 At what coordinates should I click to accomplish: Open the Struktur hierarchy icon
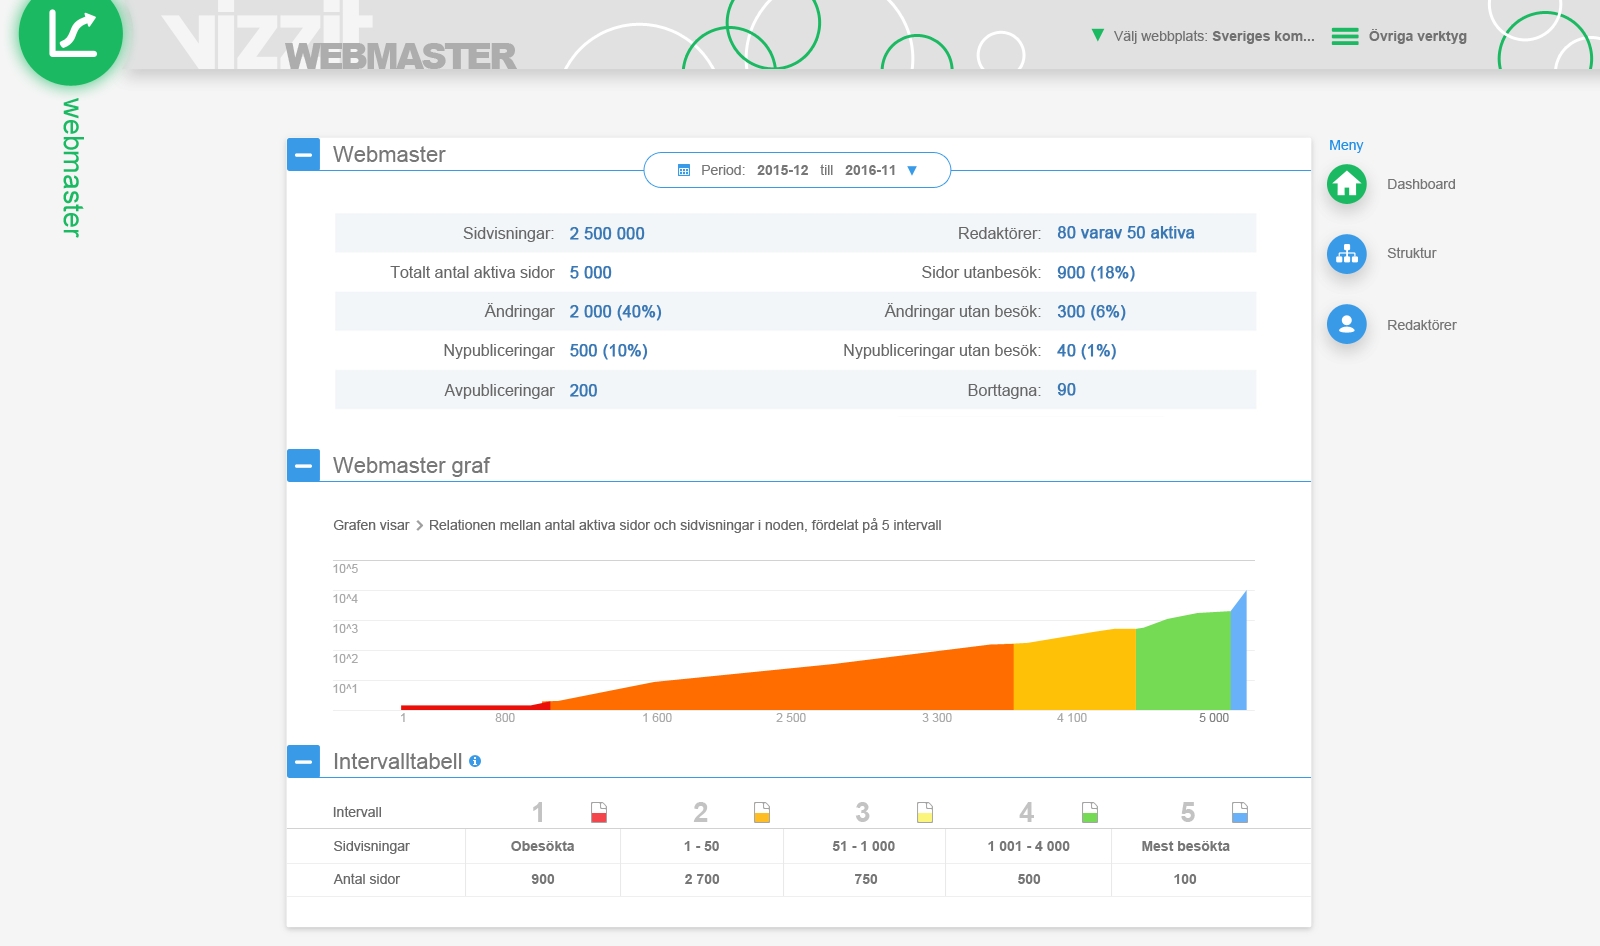1347,254
